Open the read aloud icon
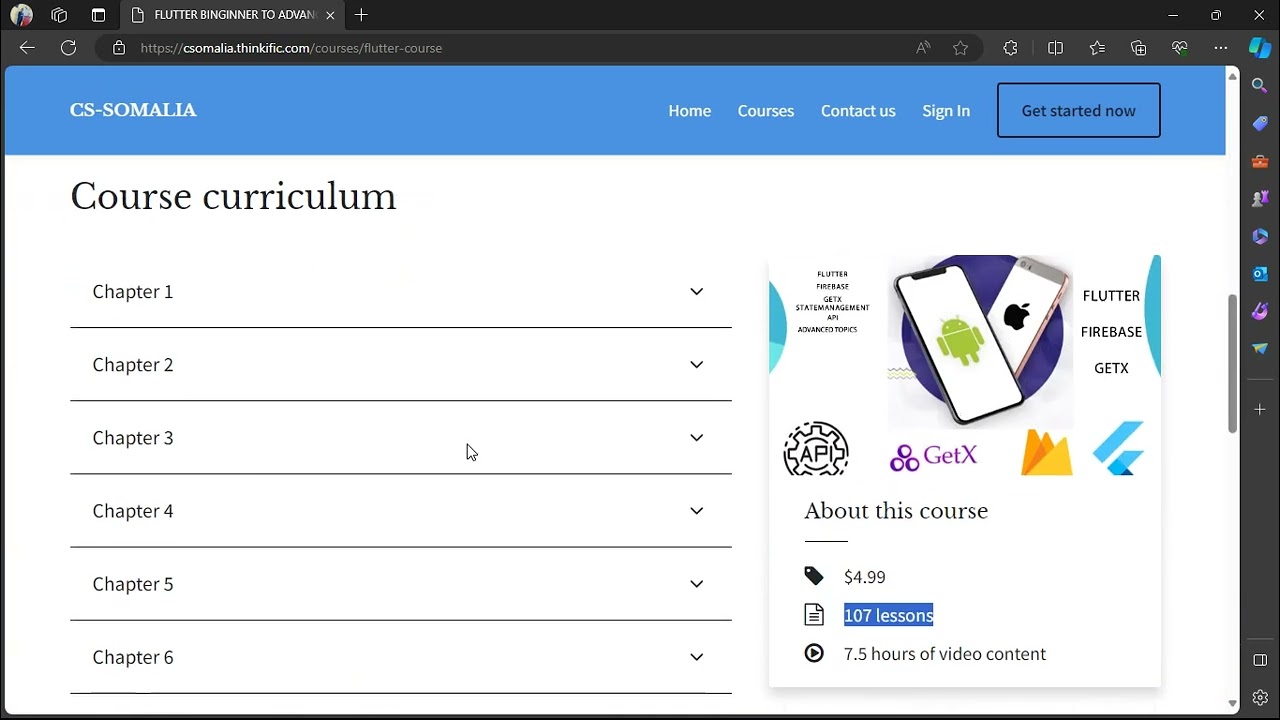The width and height of the screenshot is (1280, 720). point(923,48)
